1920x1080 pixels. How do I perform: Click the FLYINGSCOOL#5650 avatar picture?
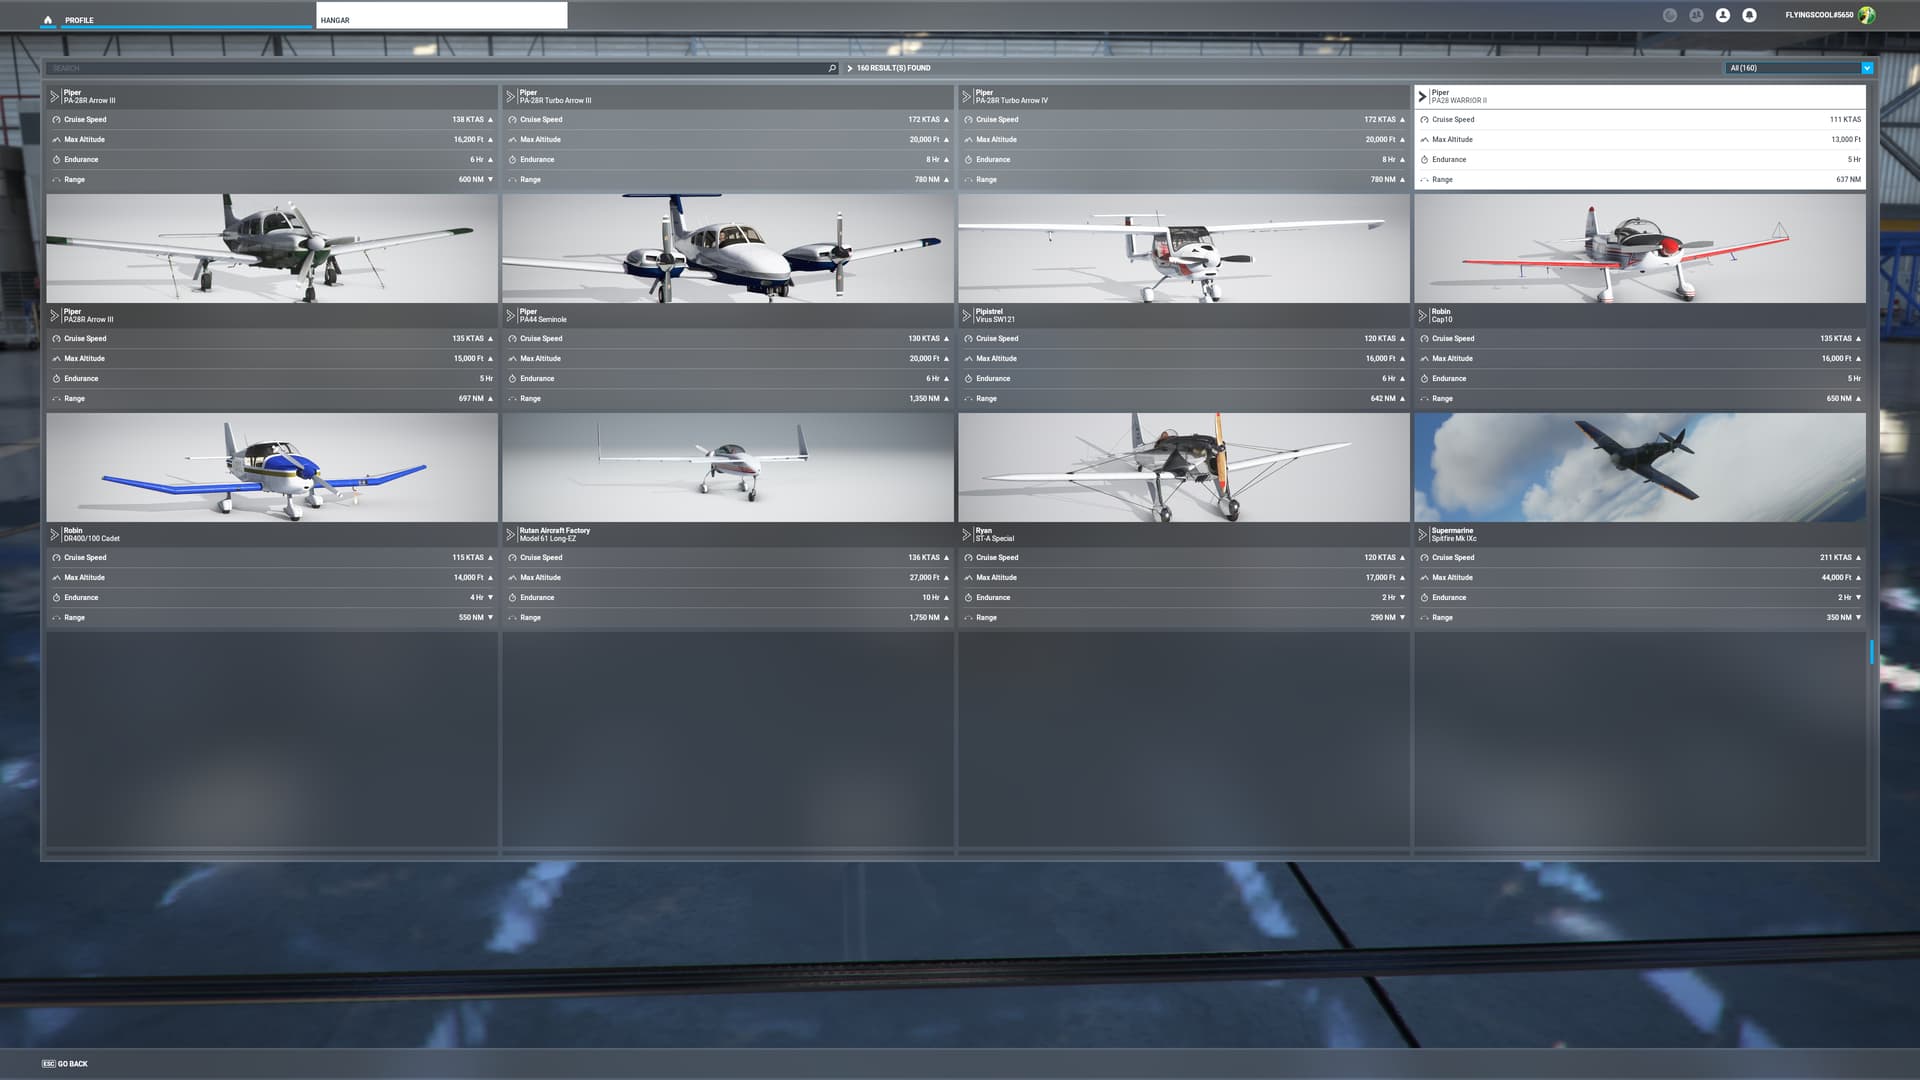click(1866, 15)
